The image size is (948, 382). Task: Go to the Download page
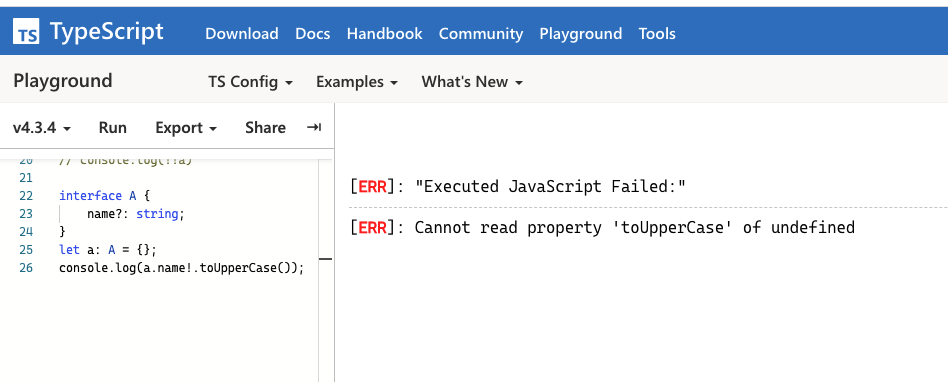[242, 34]
